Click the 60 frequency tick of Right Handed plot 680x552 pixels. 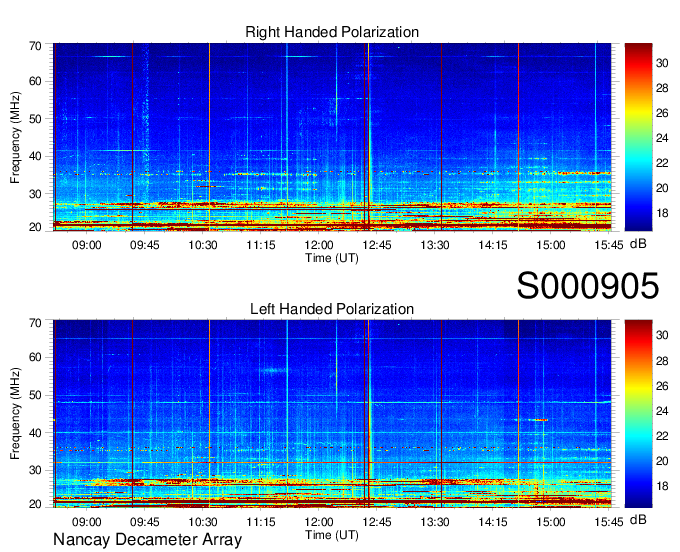[35, 81]
